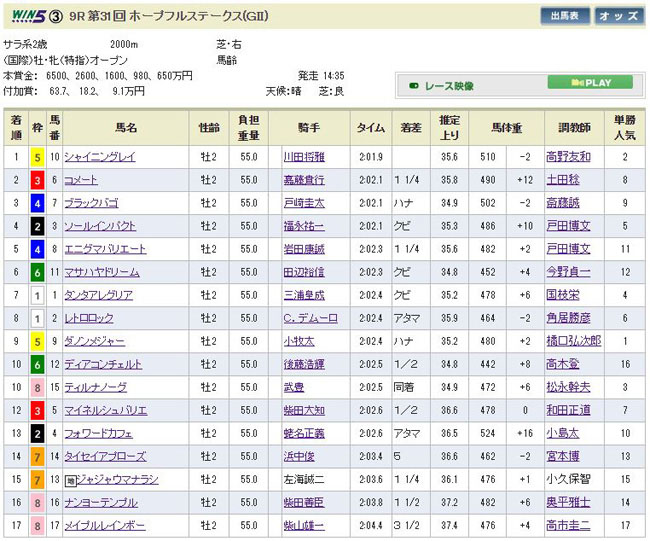This screenshot has width=650, height=541.
Task: Open trainer 高野友和's page
Action: (x=568, y=157)
